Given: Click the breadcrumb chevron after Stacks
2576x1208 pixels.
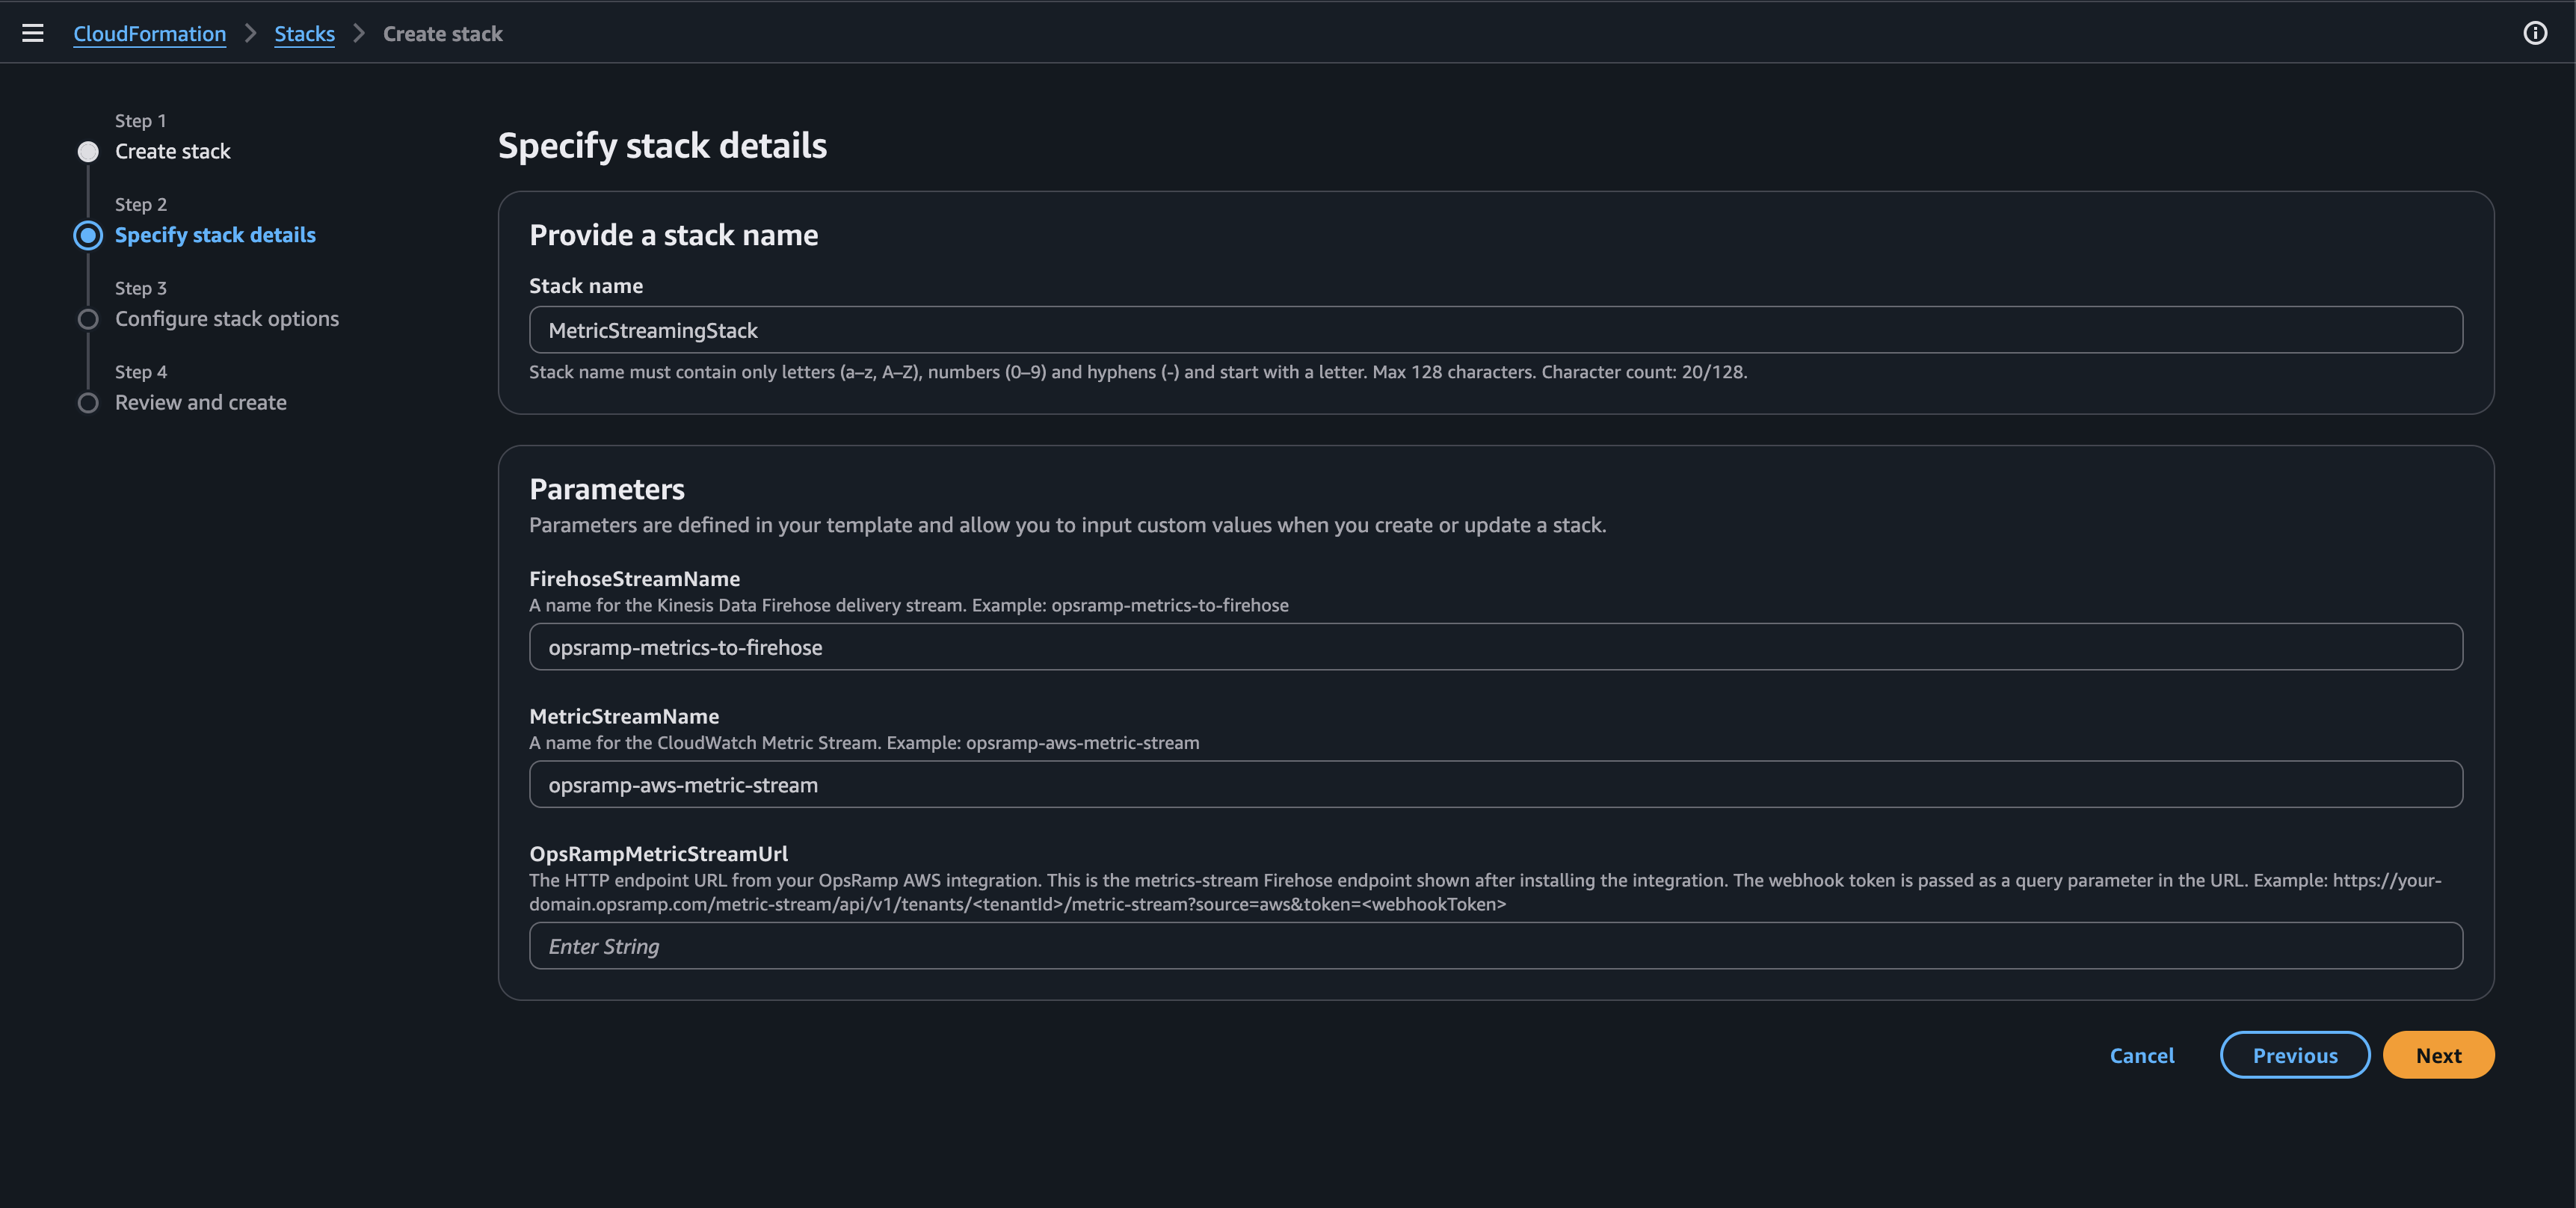Looking at the screenshot, I should point(359,34).
